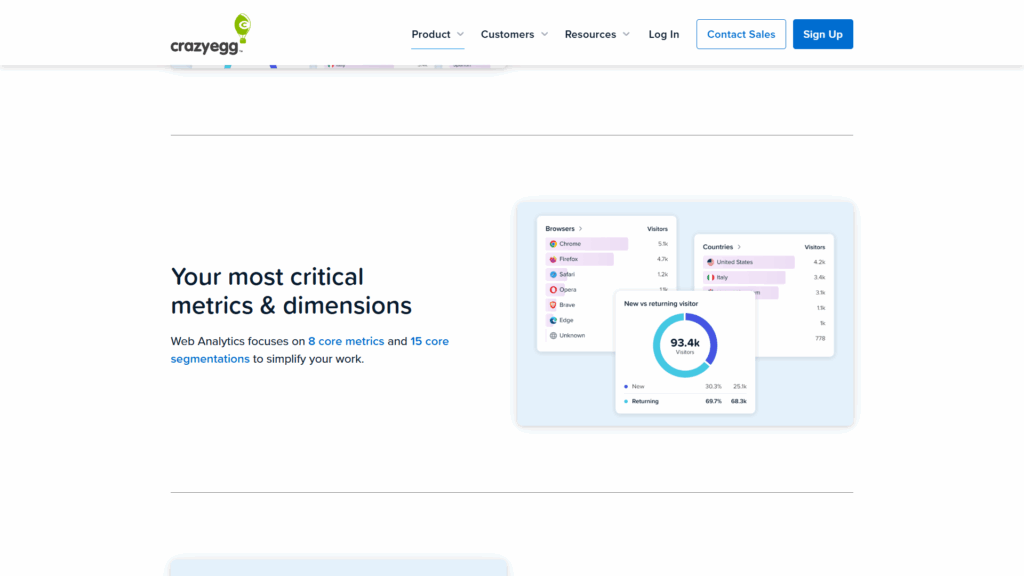Click the chevron next to Countries
This screenshot has height=576, width=1024.
pos(739,247)
